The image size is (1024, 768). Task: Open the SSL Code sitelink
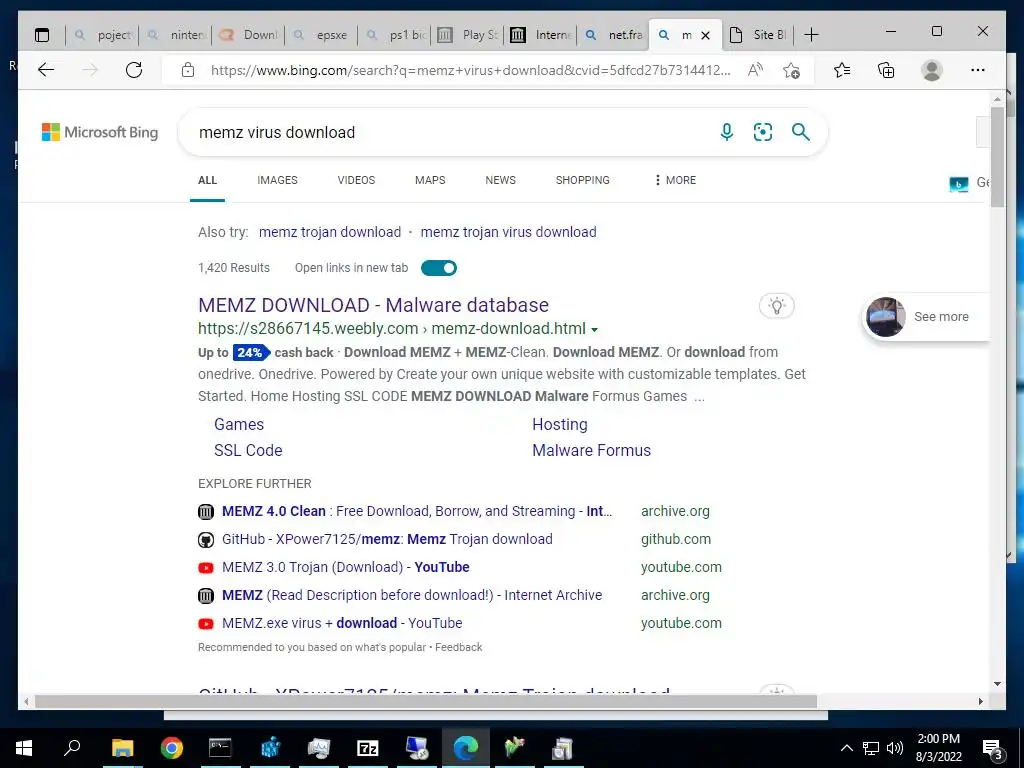pyautogui.click(x=248, y=451)
